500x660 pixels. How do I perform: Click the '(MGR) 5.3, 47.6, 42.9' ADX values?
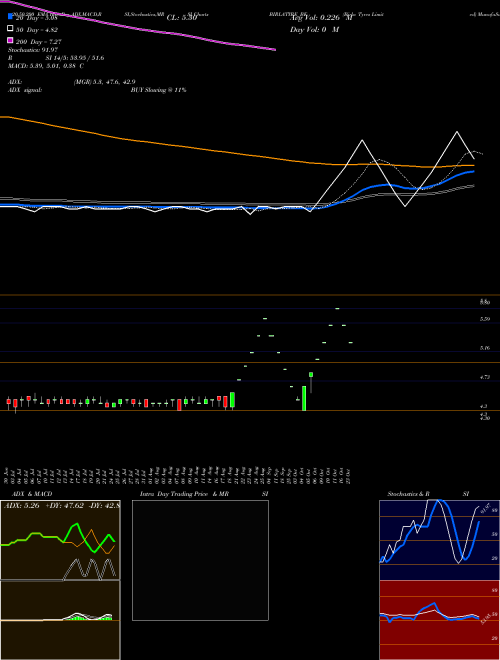[x=104, y=82]
